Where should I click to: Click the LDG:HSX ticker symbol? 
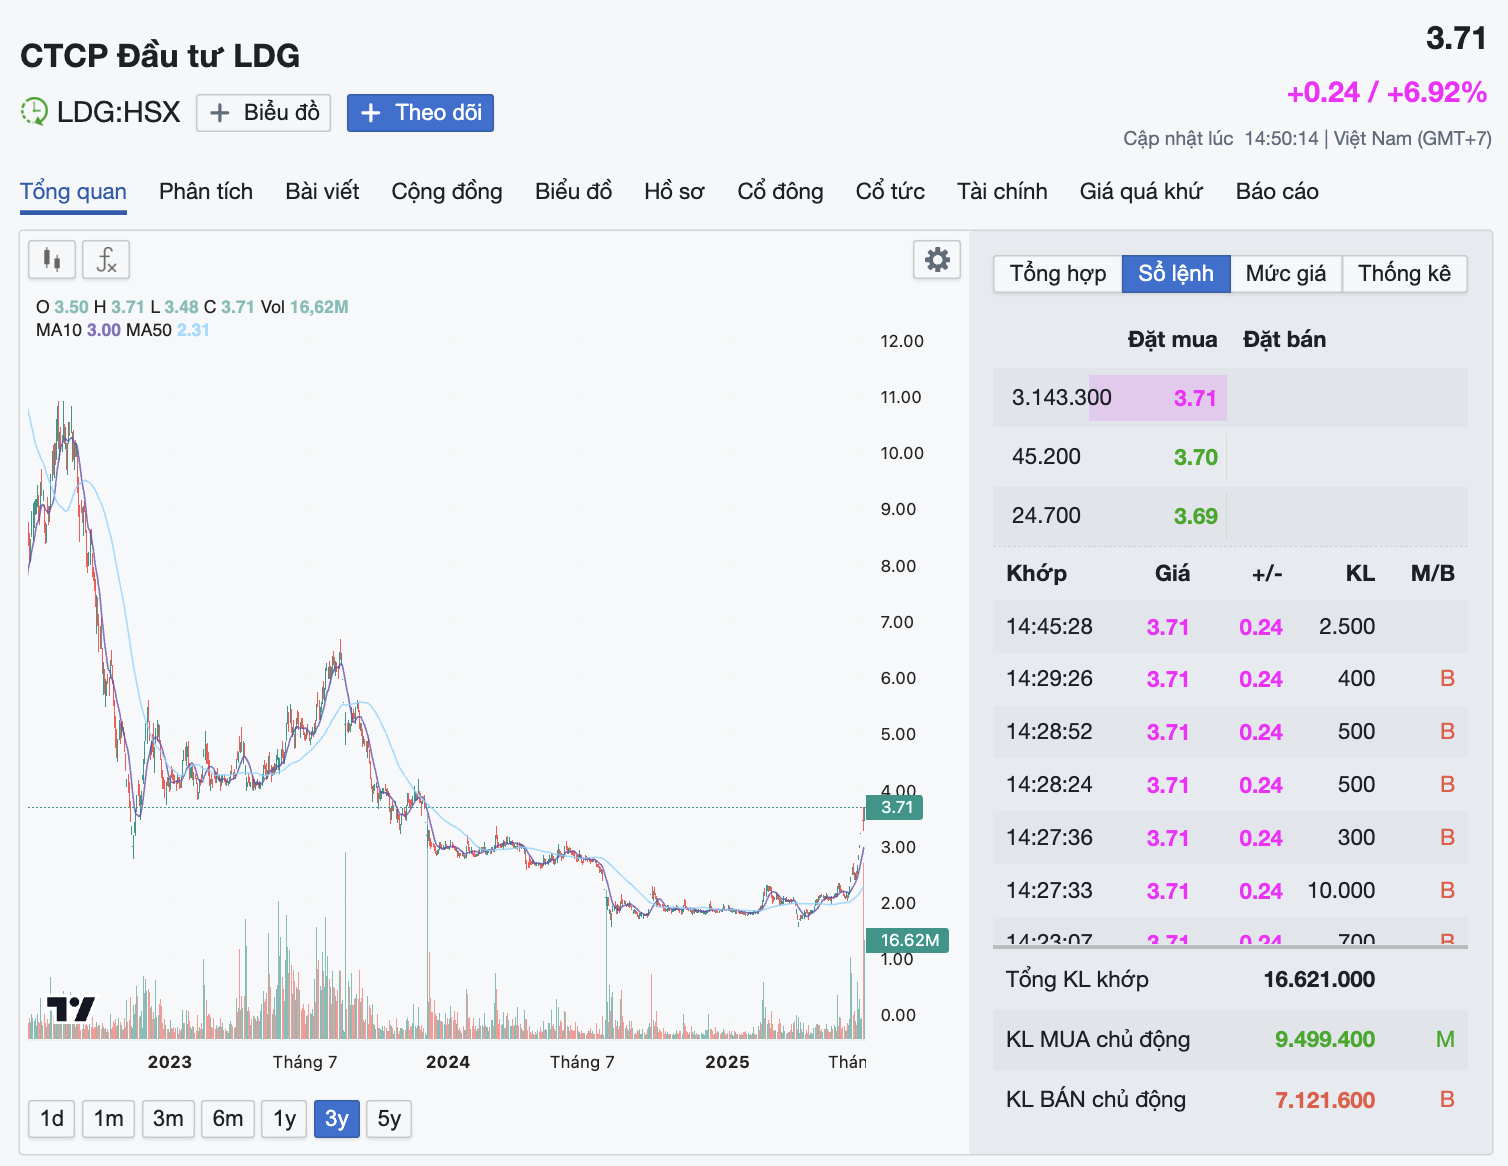(118, 112)
